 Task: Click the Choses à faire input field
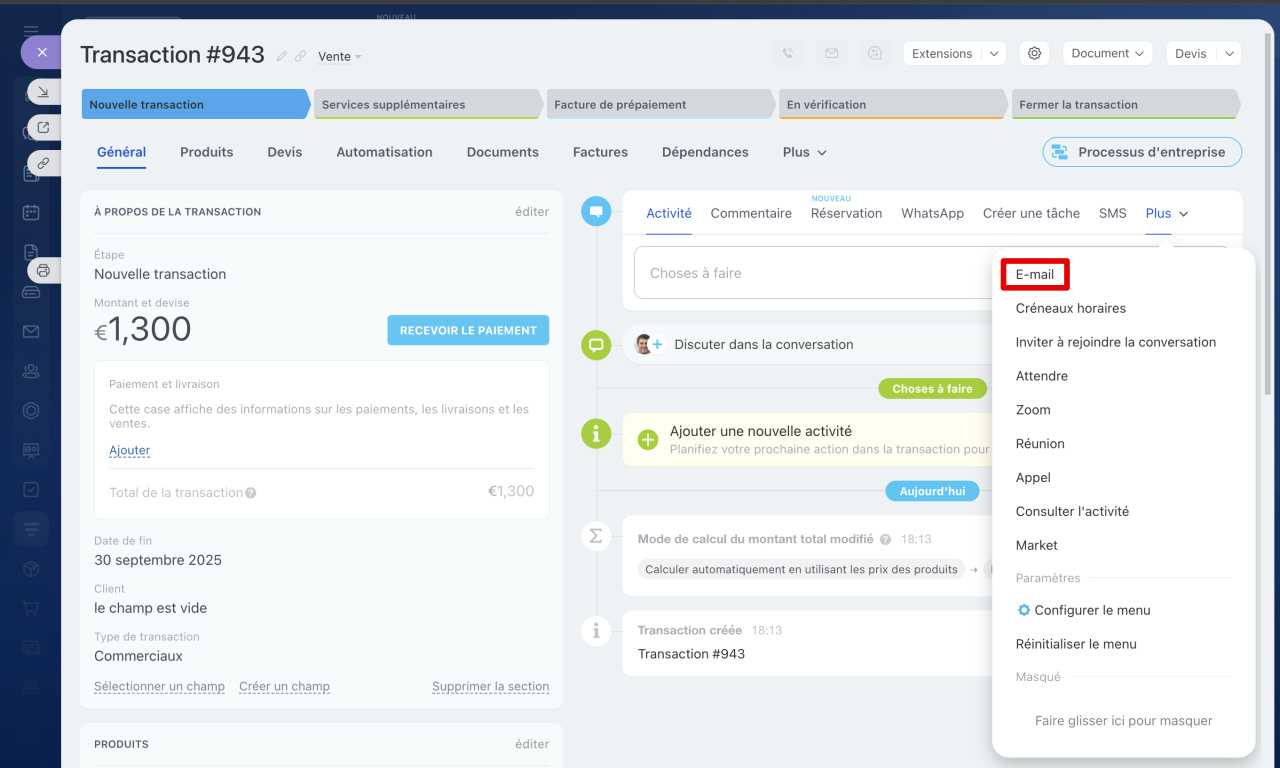pos(810,273)
